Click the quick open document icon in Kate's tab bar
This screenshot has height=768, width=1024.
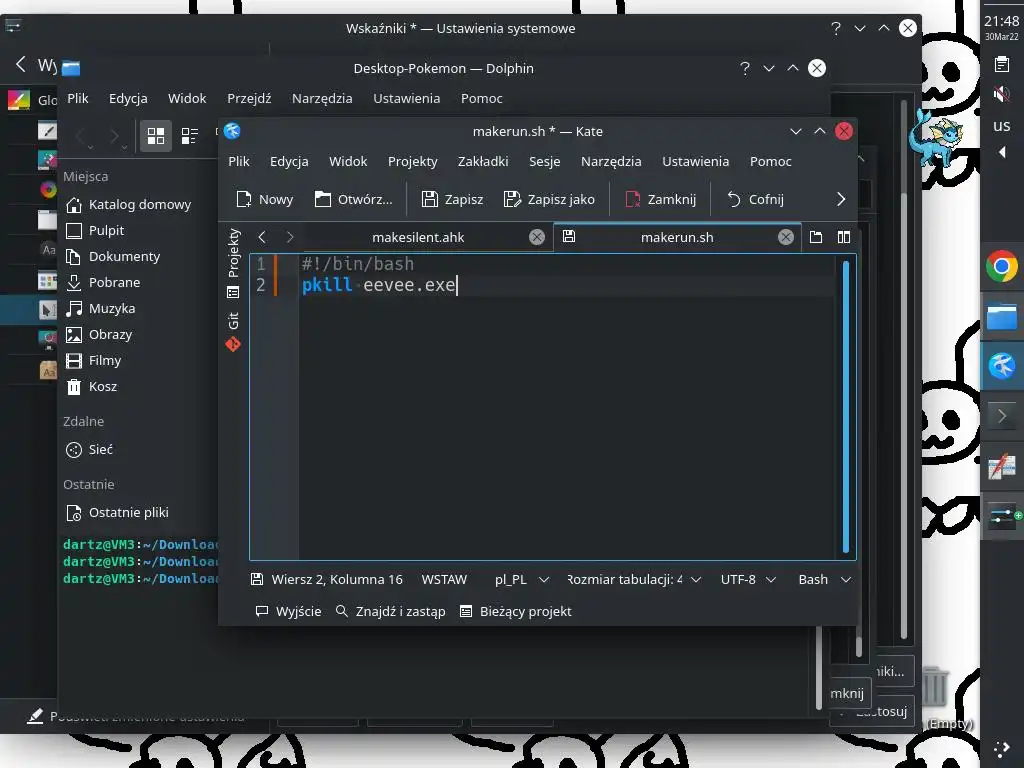click(x=816, y=237)
